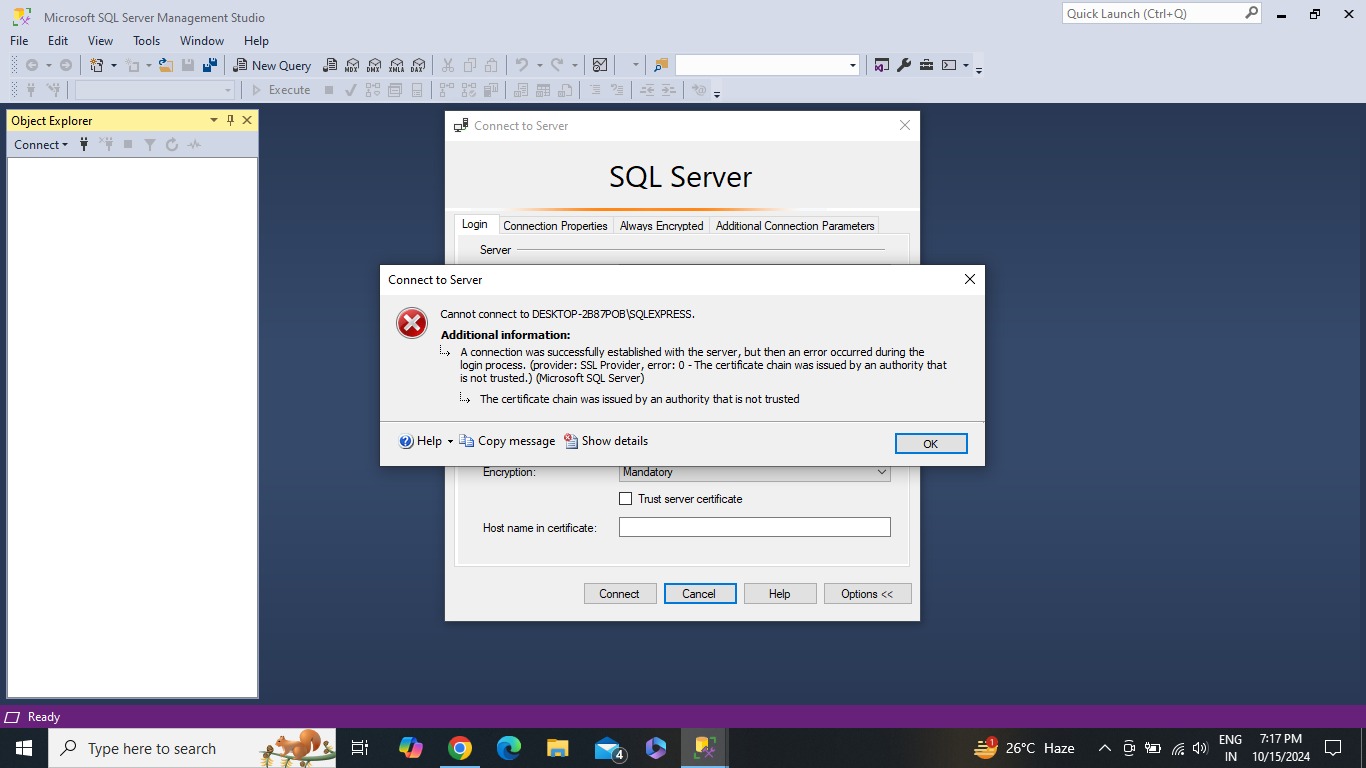1366x768 pixels.
Task: Open the Tools menu
Action: tap(146, 41)
